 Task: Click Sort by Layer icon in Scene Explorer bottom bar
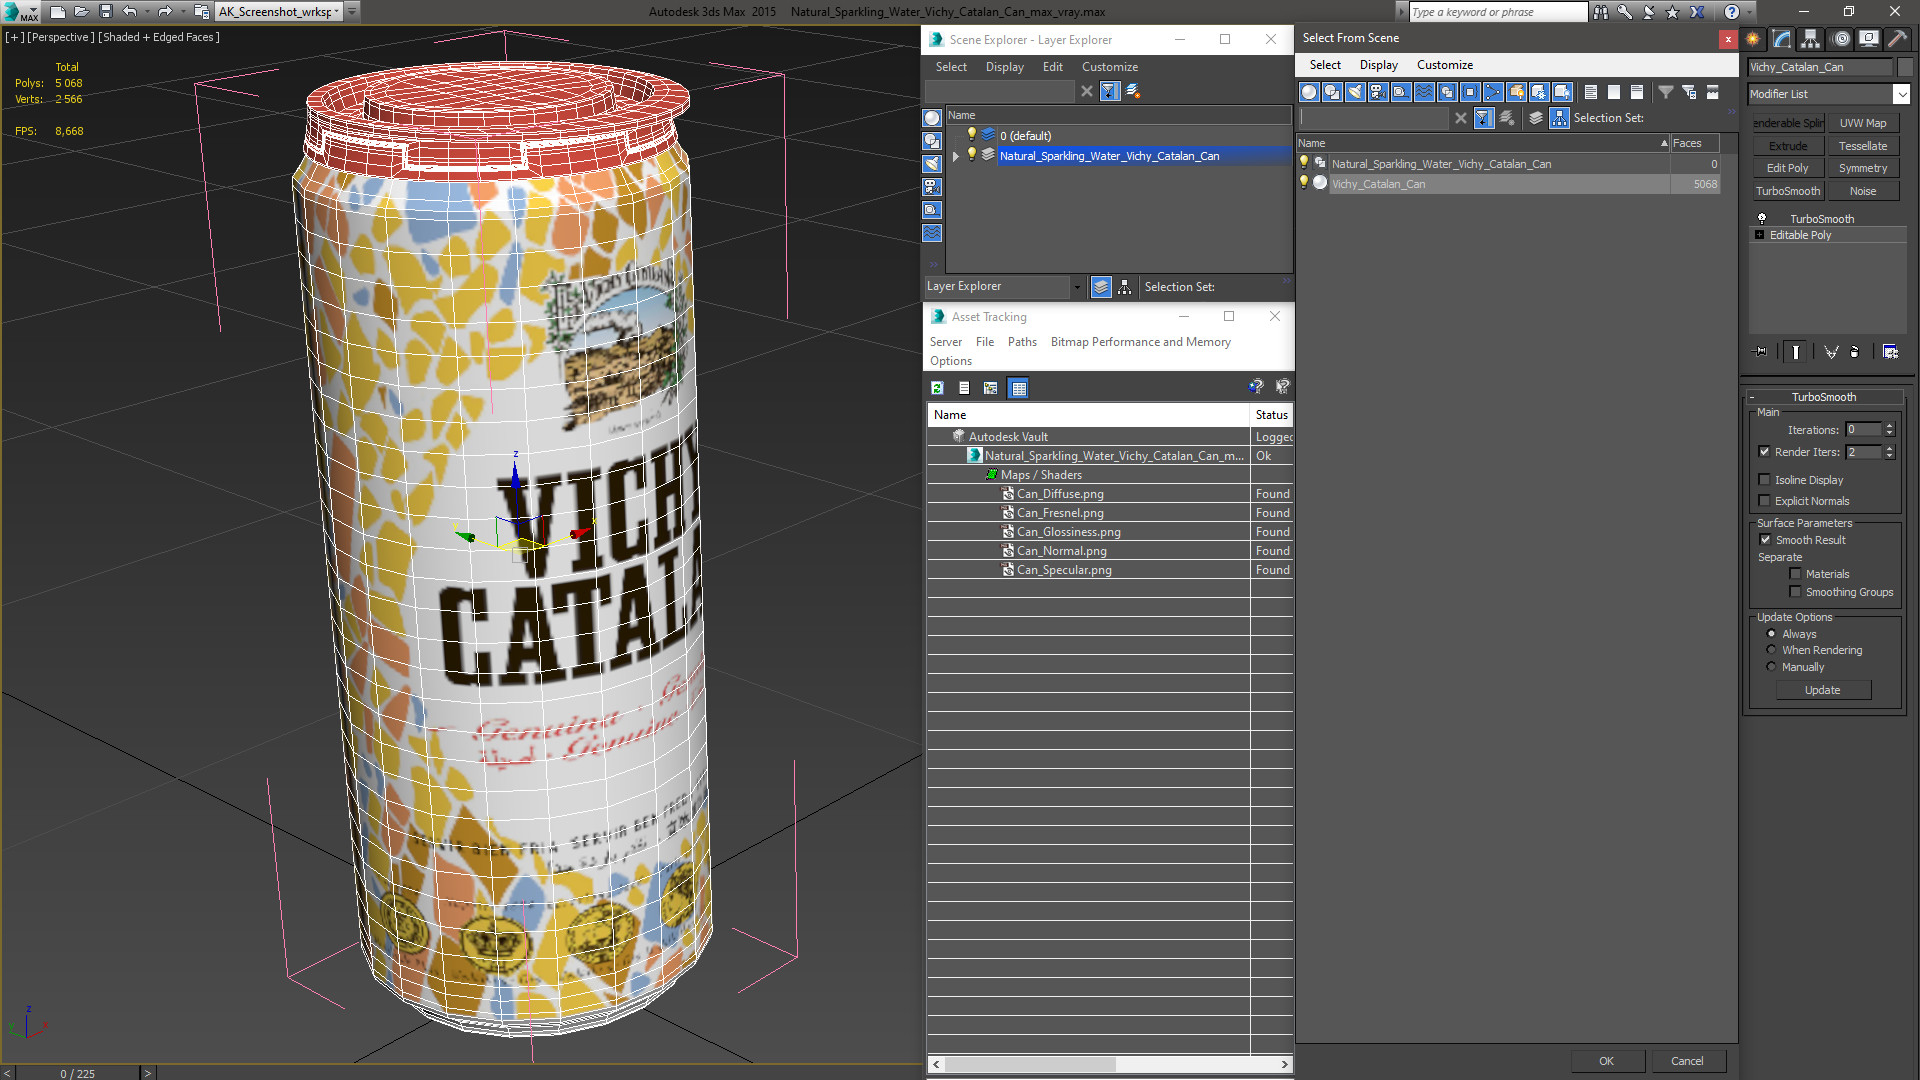[x=1101, y=287]
